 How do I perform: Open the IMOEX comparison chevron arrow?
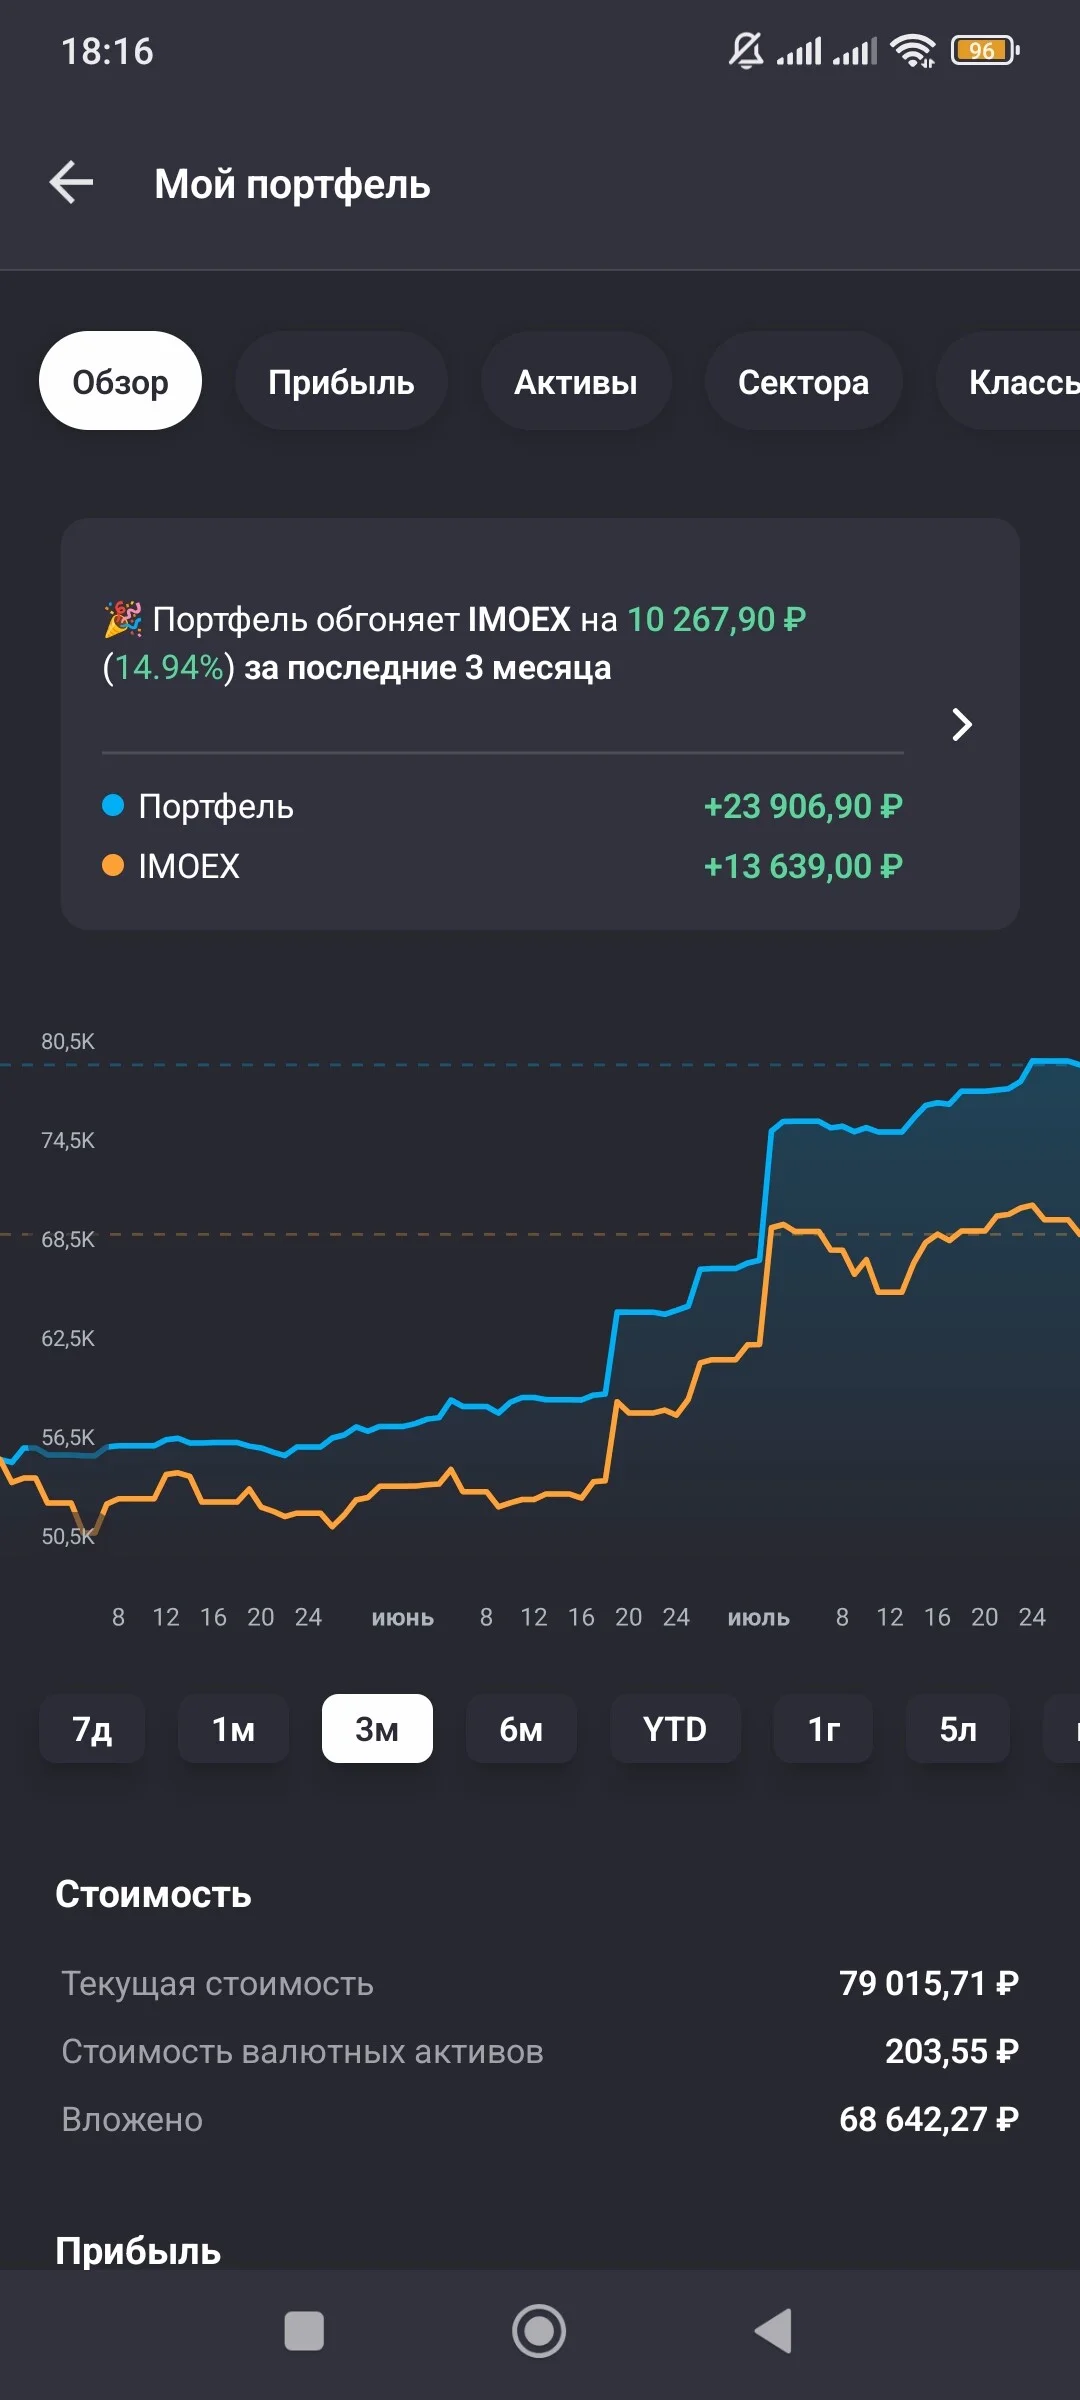(x=962, y=724)
